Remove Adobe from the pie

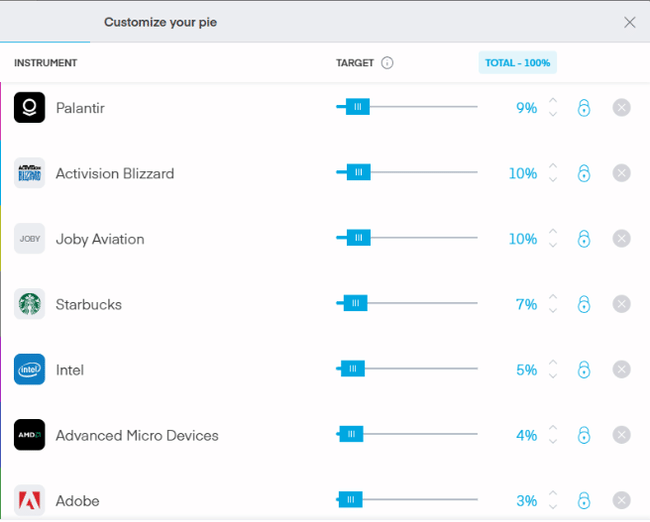pos(621,500)
